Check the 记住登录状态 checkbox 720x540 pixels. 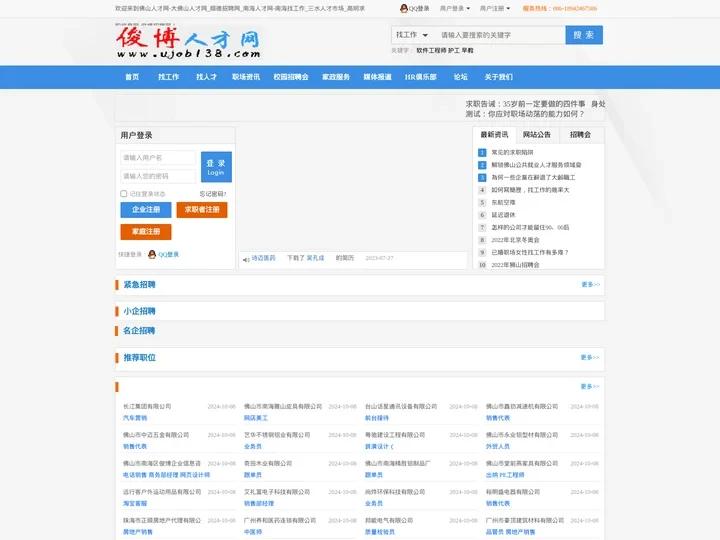click(x=124, y=194)
